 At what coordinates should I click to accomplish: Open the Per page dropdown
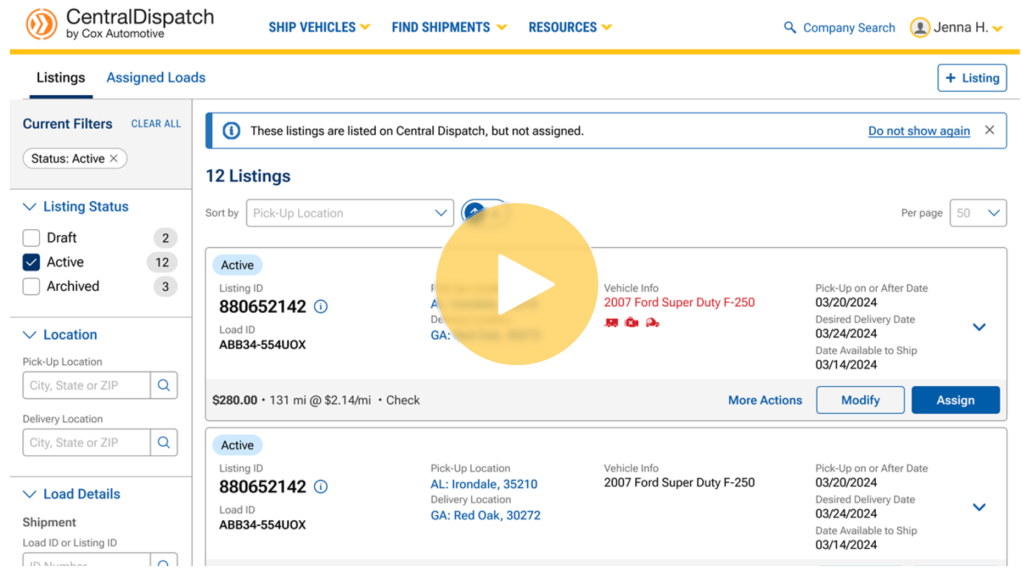(x=977, y=213)
